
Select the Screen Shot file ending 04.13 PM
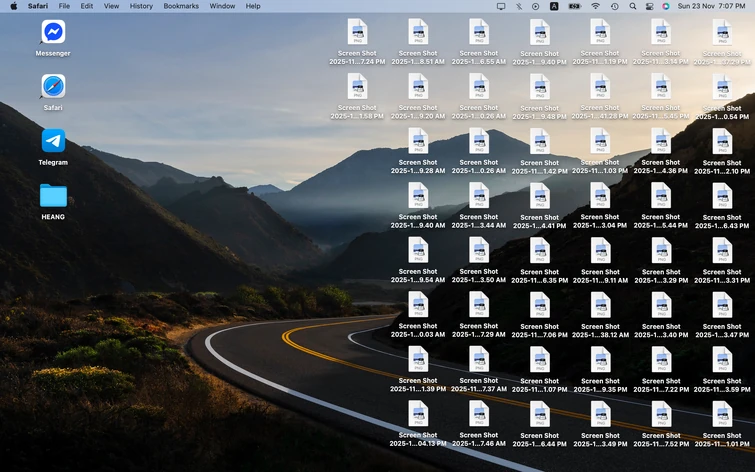point(418,415)
